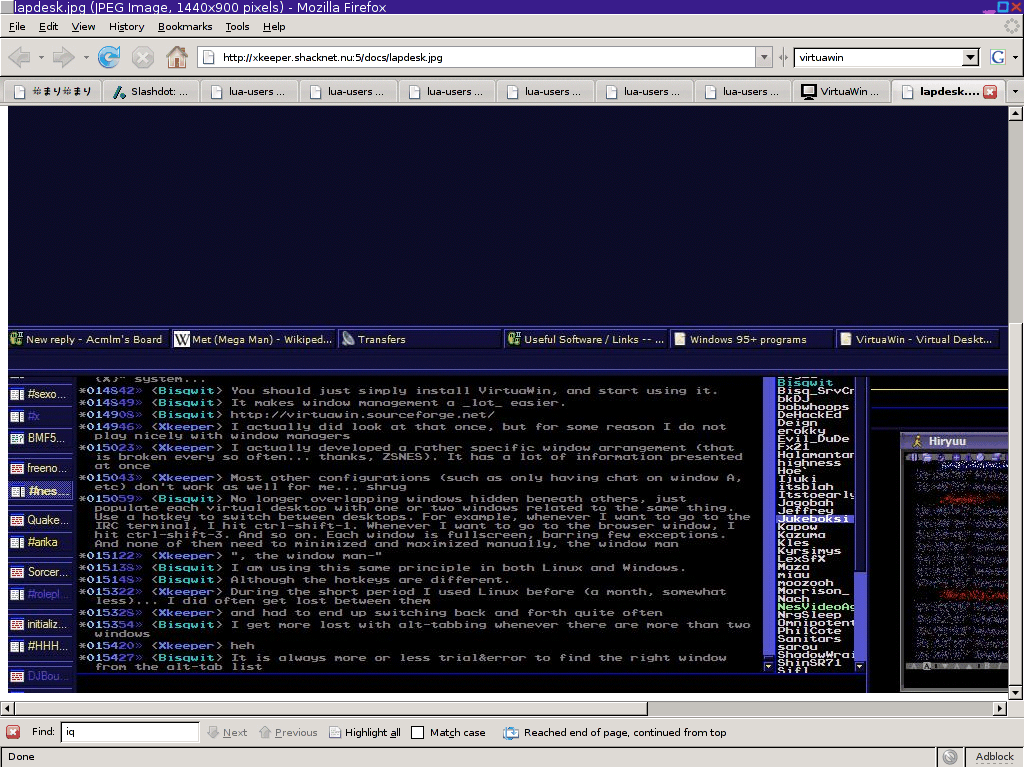Click inside the Find text field
This screenshot has height=768, width=1024.
click(130, 732)
